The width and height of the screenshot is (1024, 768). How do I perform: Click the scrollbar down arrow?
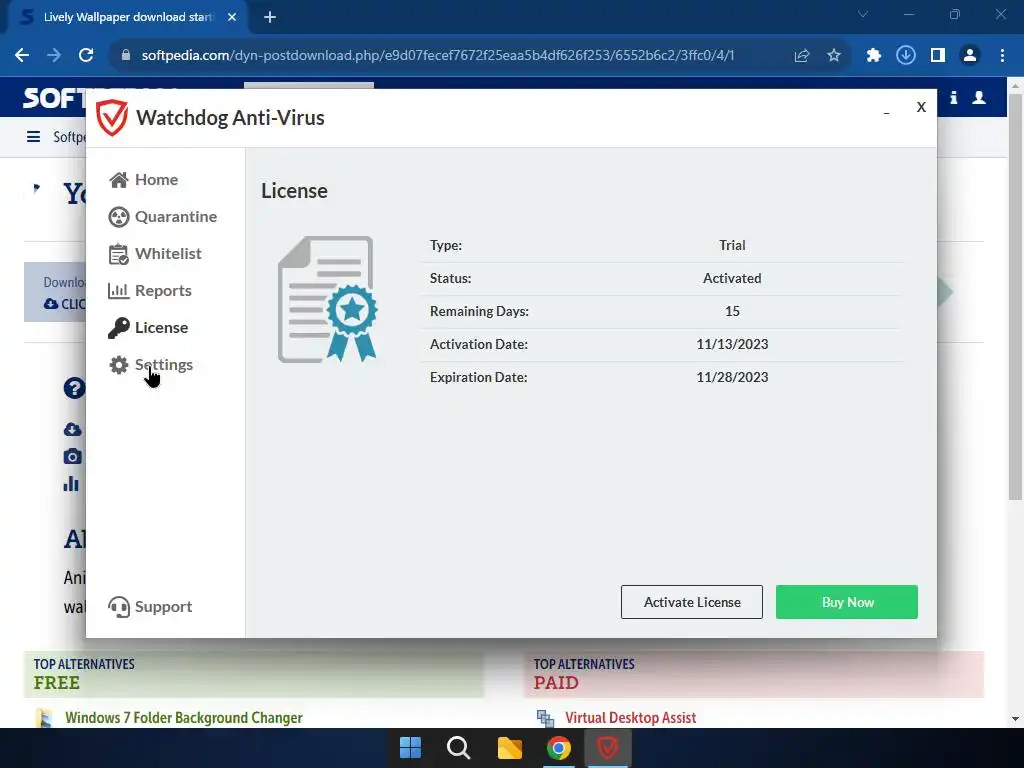click(1015, 719)
